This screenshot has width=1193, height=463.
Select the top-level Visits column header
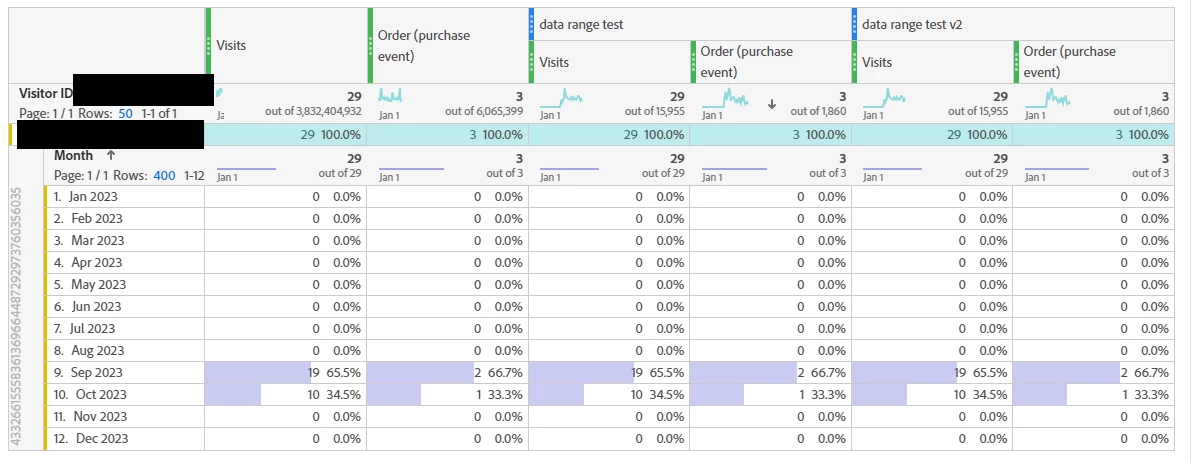(x=286, y=46)
